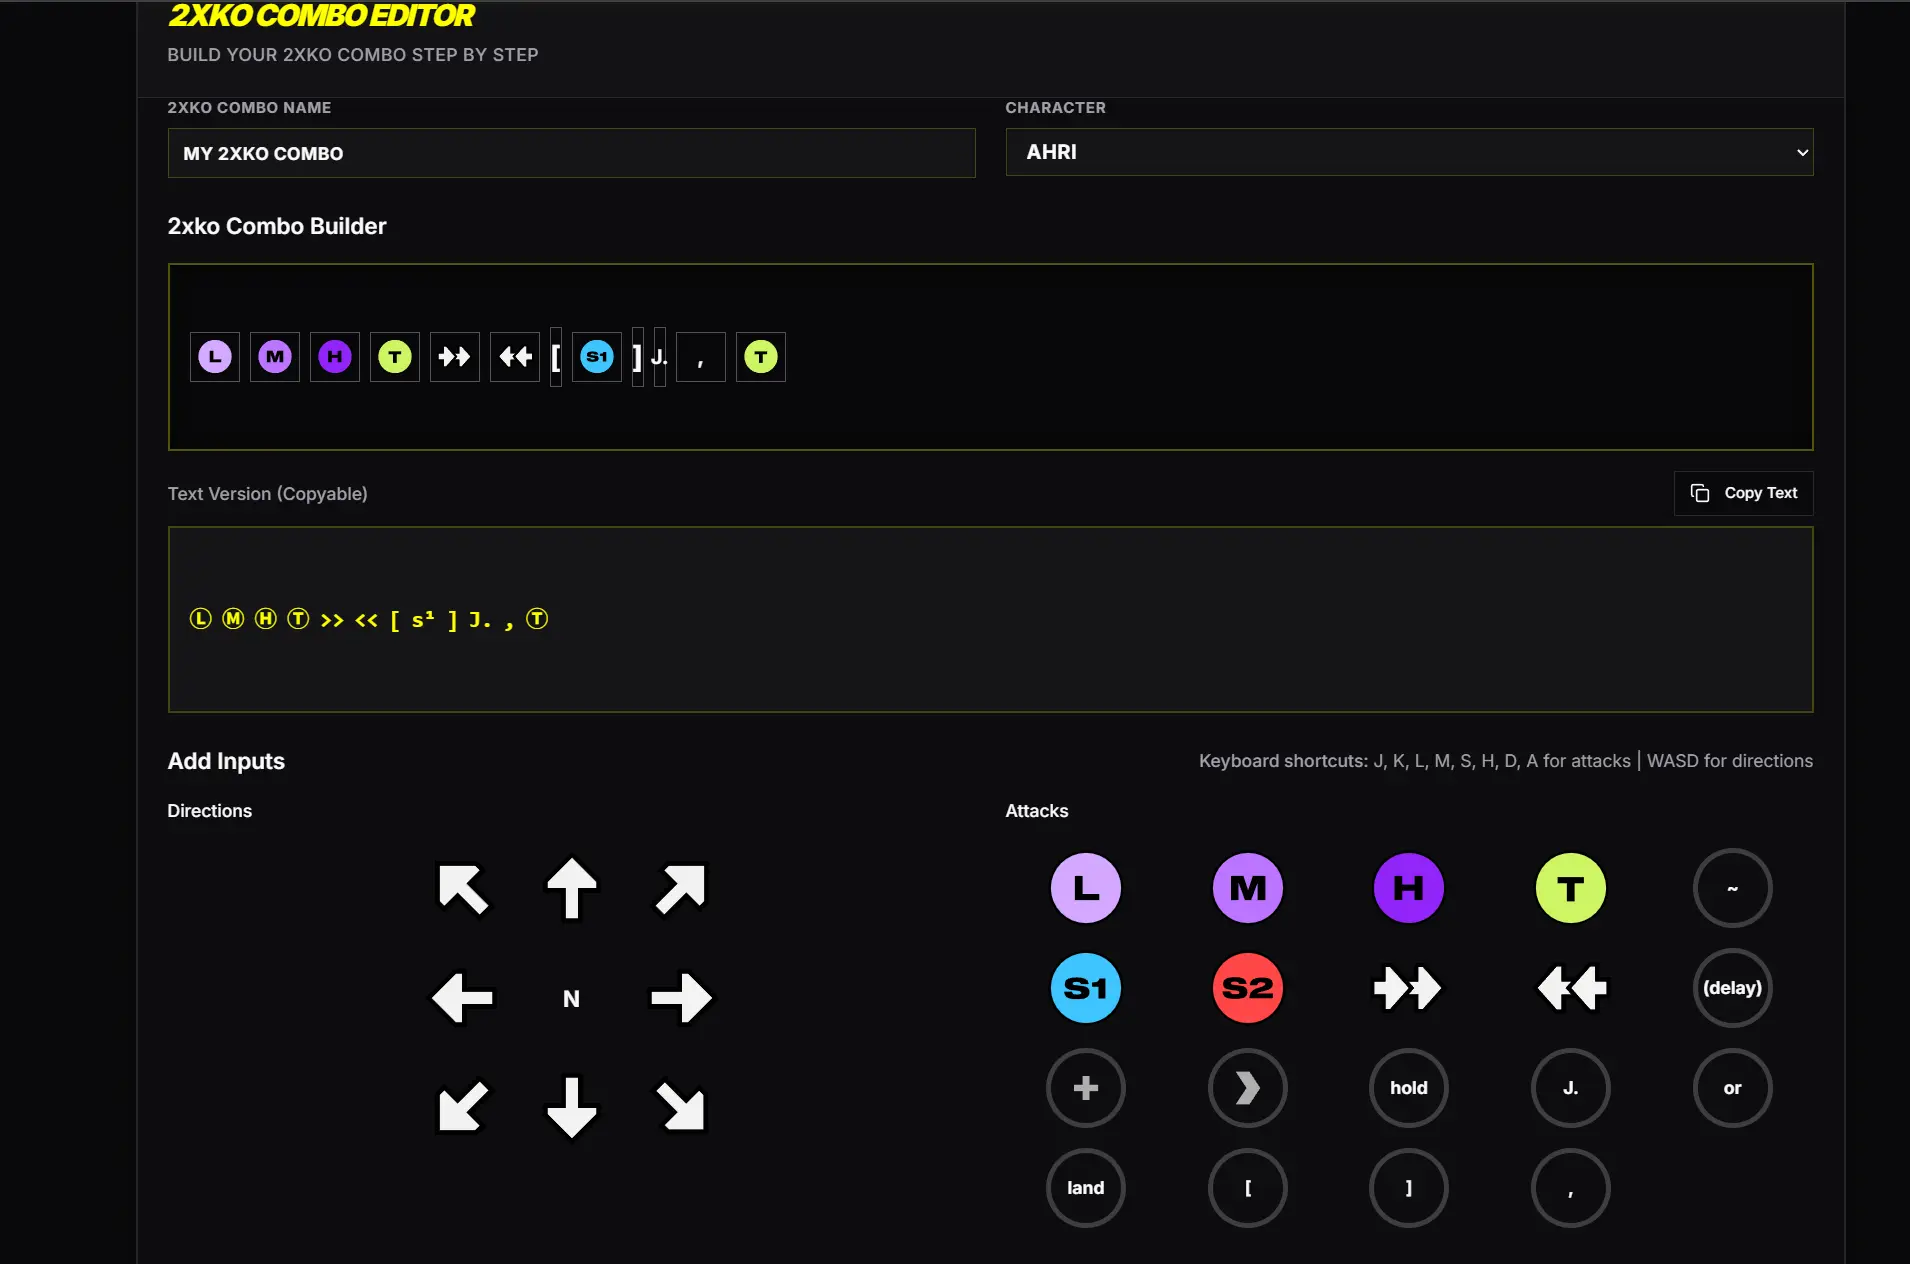Click the combo name input field
This screenshot has width=1910, height=1264.
coord(571,153)
